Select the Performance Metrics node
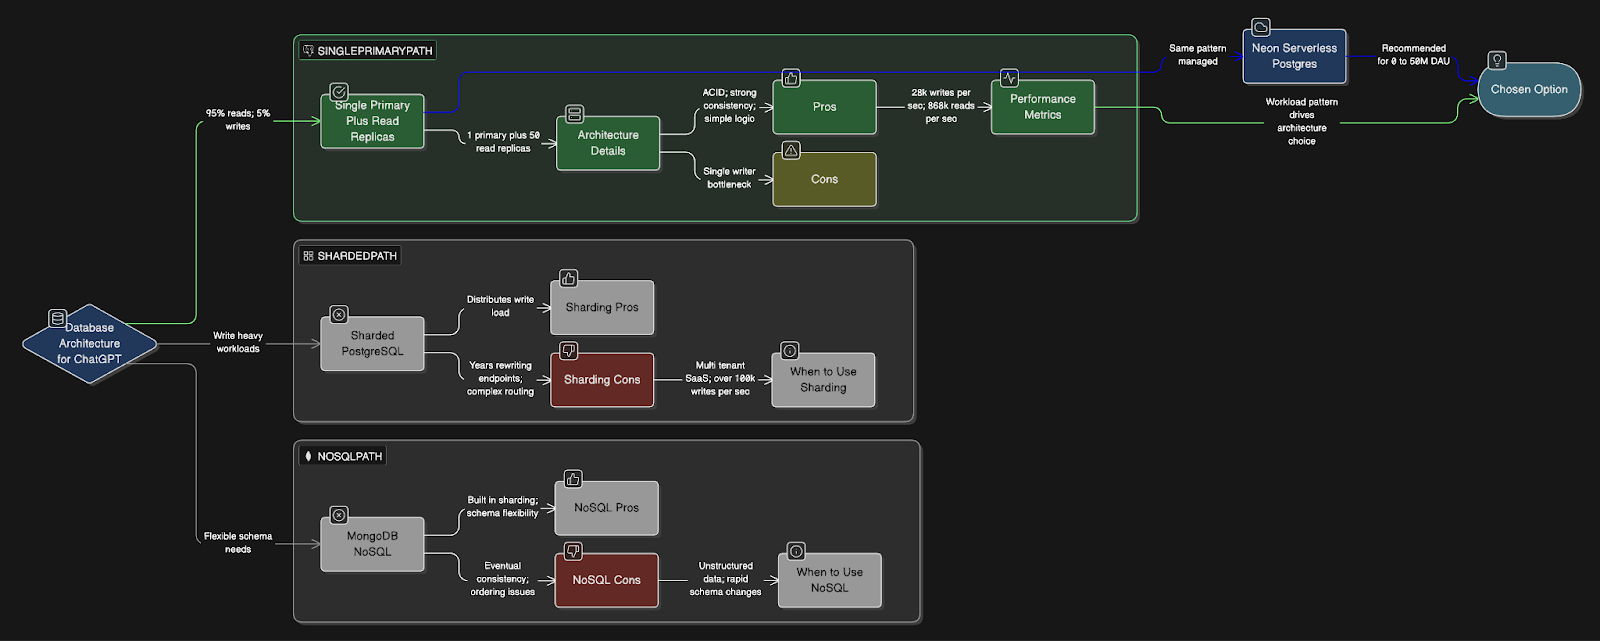The width and height of the screenshot is (1600, 641). click(x=1043, y=107)
